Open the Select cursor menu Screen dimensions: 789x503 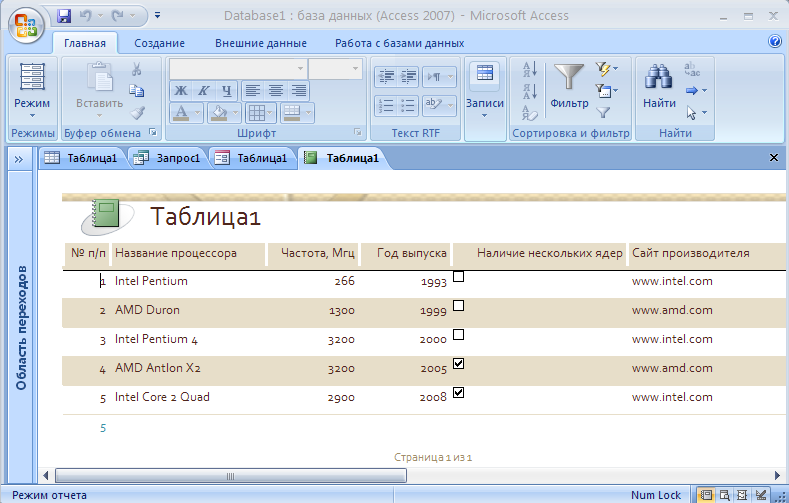(x=696, y=113)
